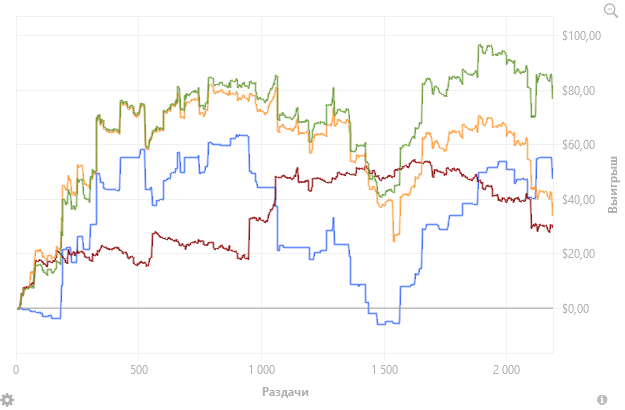
Task: Click the 0 label on the x-axis
Action: [17, 368]
